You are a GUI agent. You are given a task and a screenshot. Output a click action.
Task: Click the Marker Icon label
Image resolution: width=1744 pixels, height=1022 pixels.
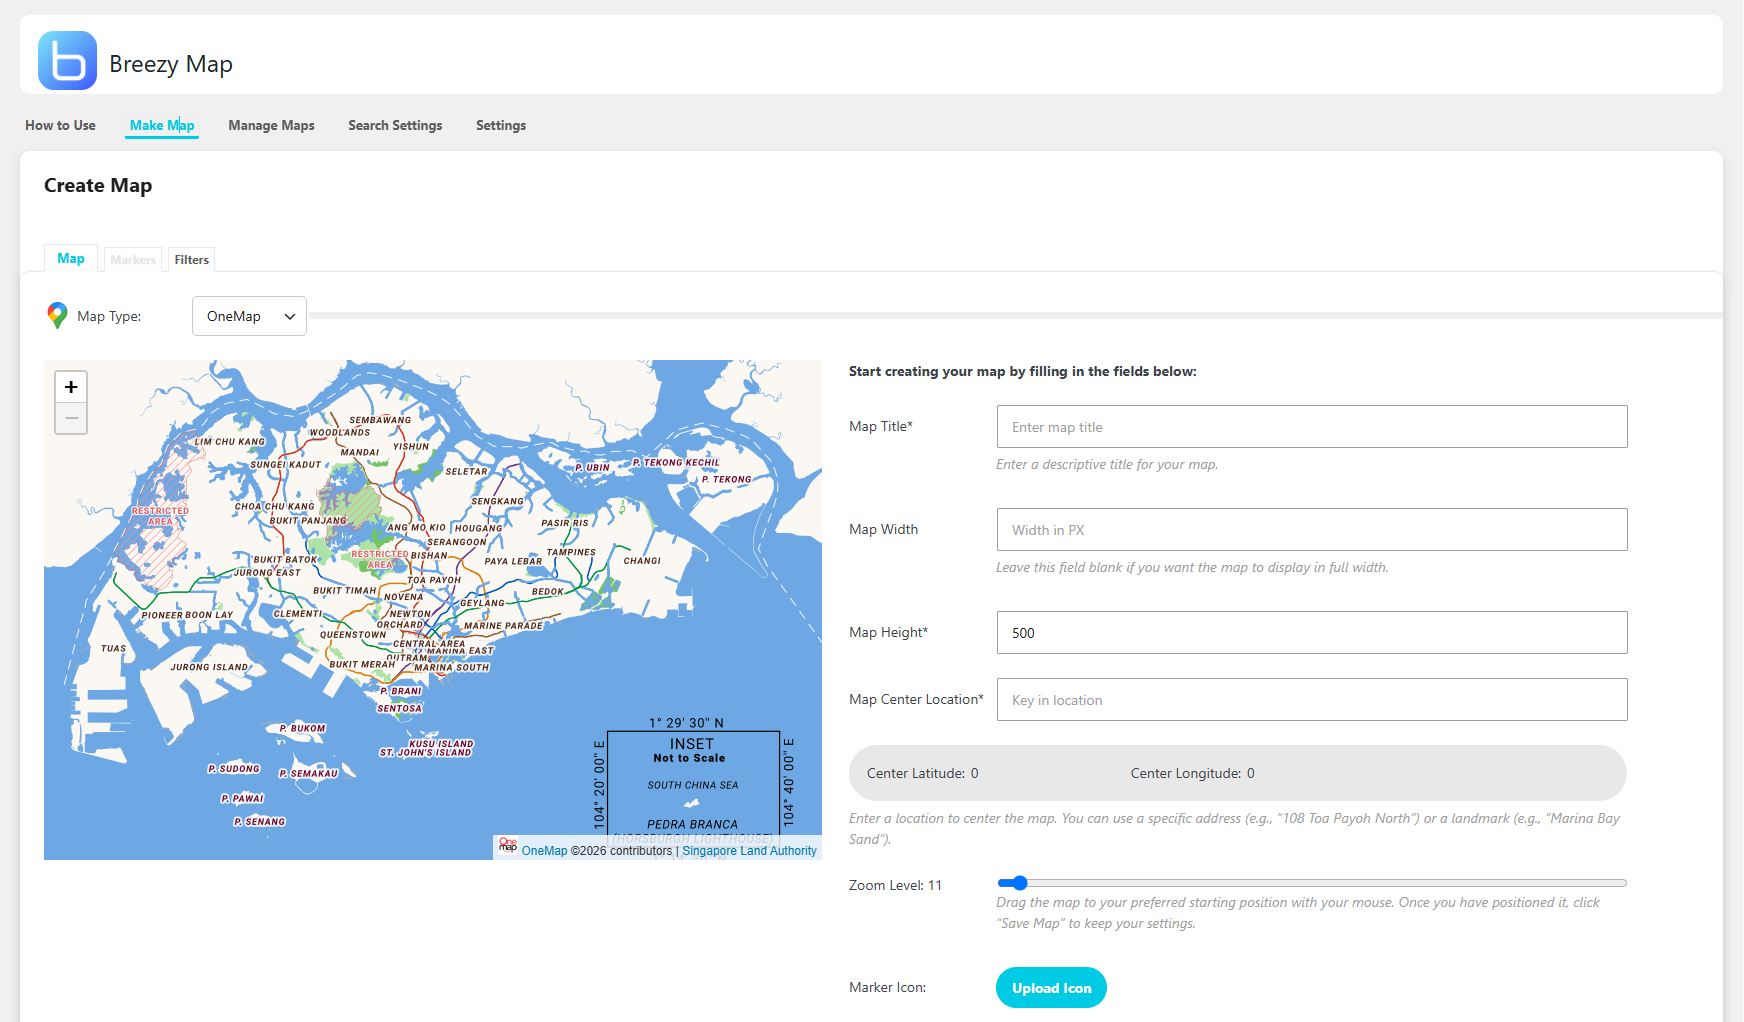(x=887, y=987)
